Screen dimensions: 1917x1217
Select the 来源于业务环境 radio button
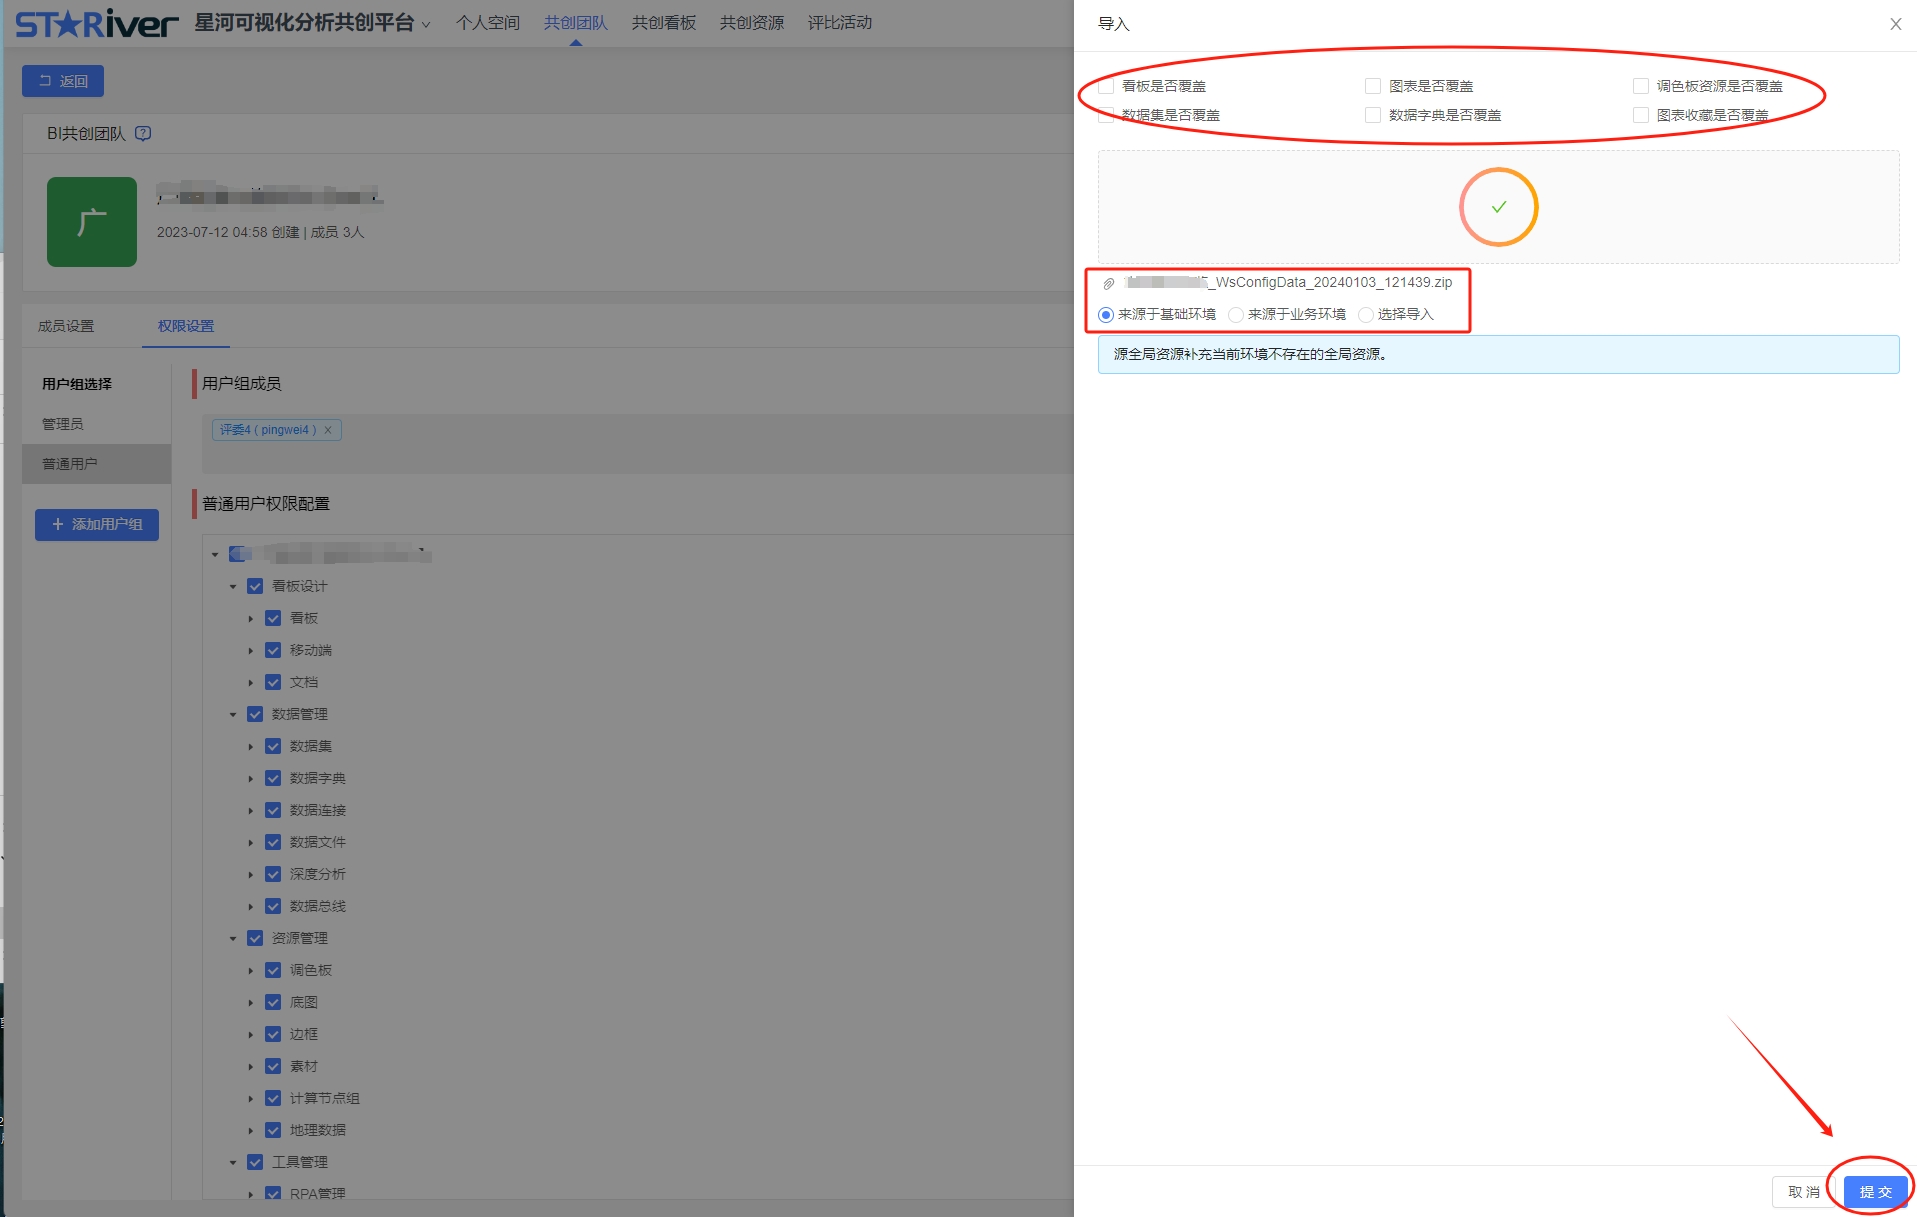click(x=1236, y=315)
